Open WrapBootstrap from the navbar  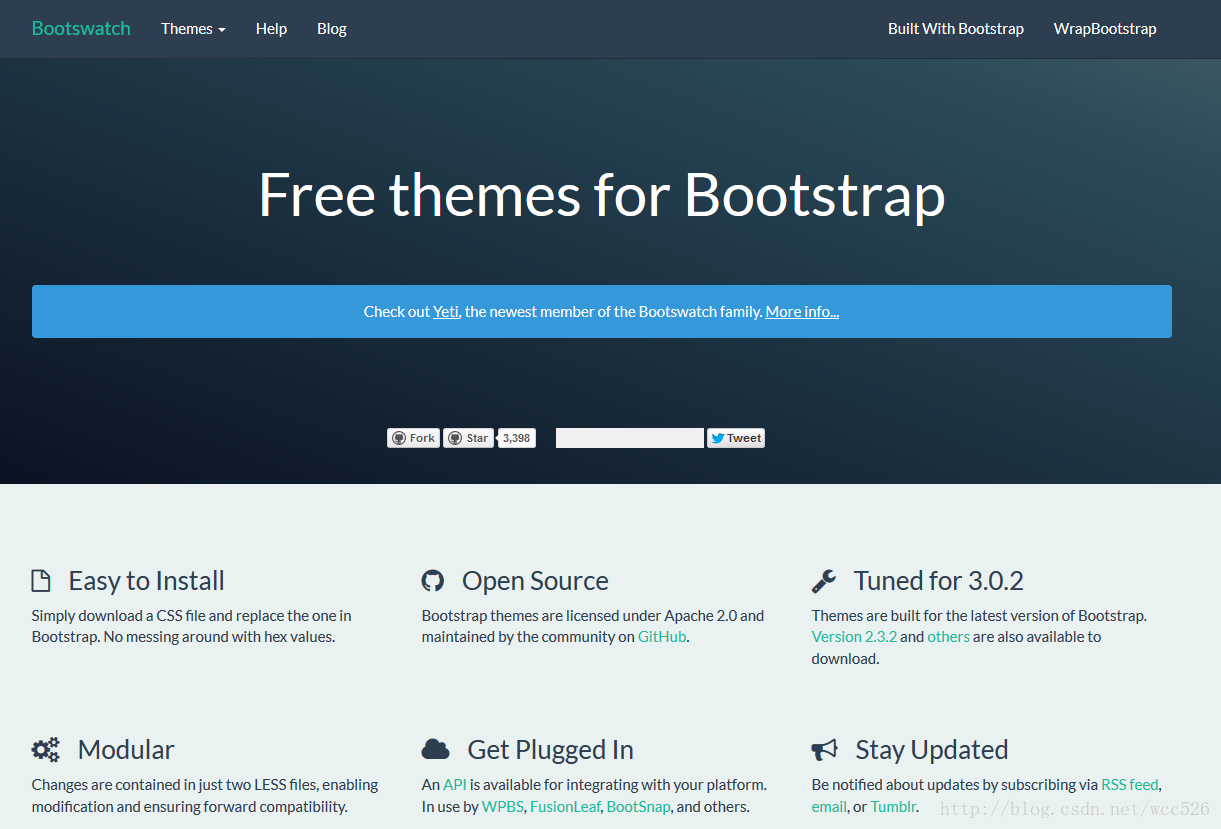(x=1105, y=29)
